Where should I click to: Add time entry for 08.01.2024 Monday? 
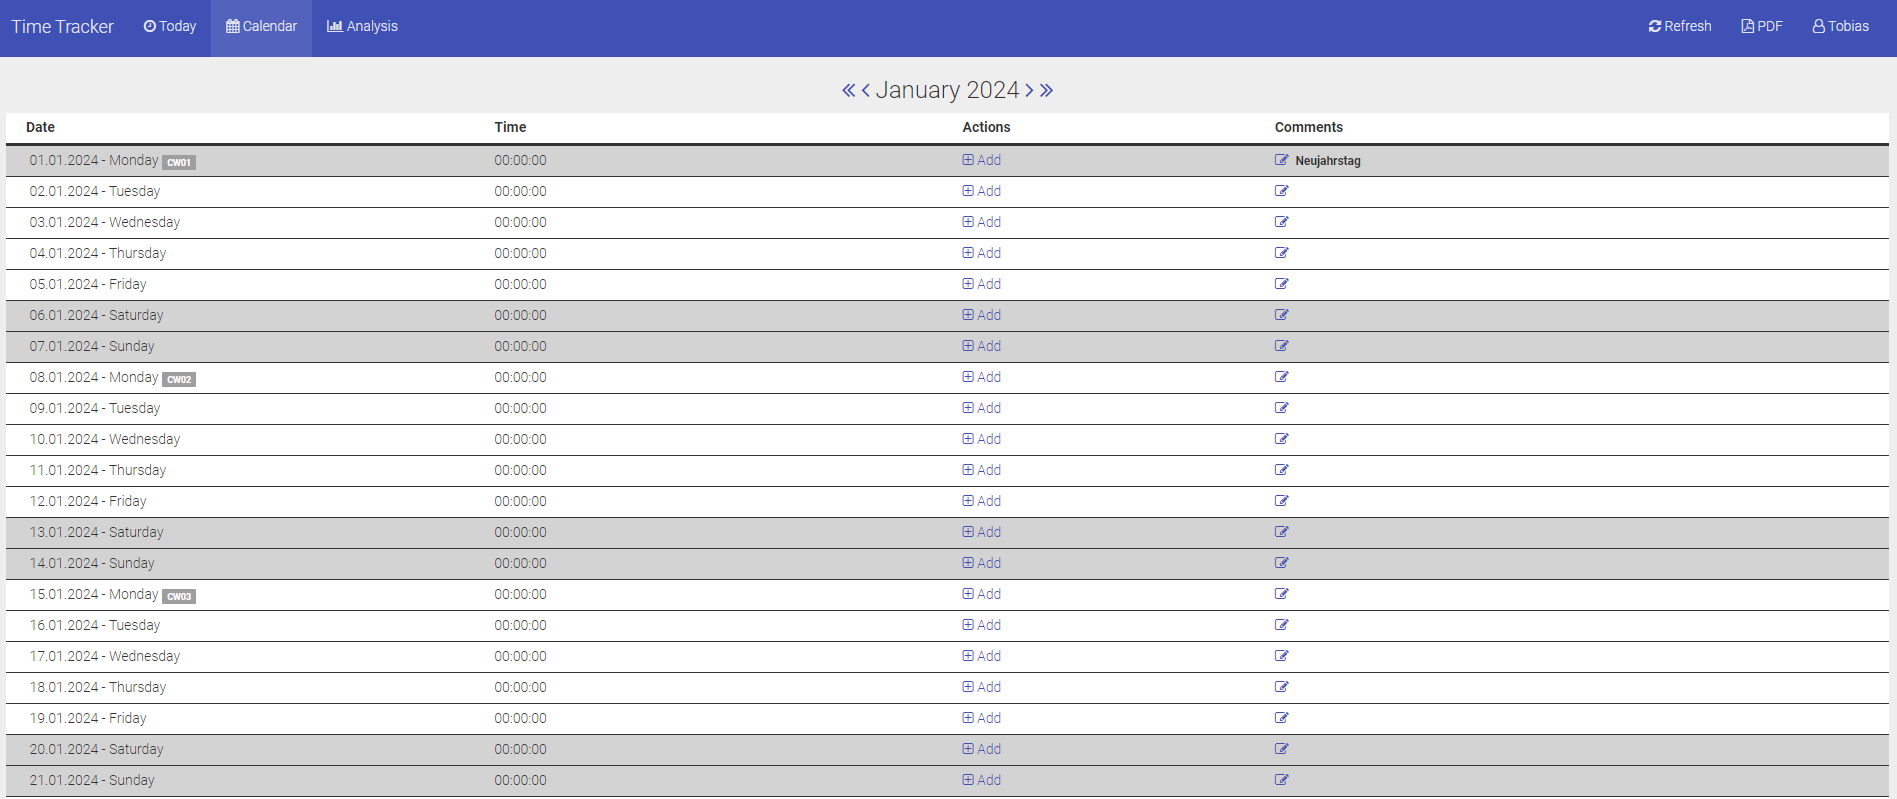982,377
